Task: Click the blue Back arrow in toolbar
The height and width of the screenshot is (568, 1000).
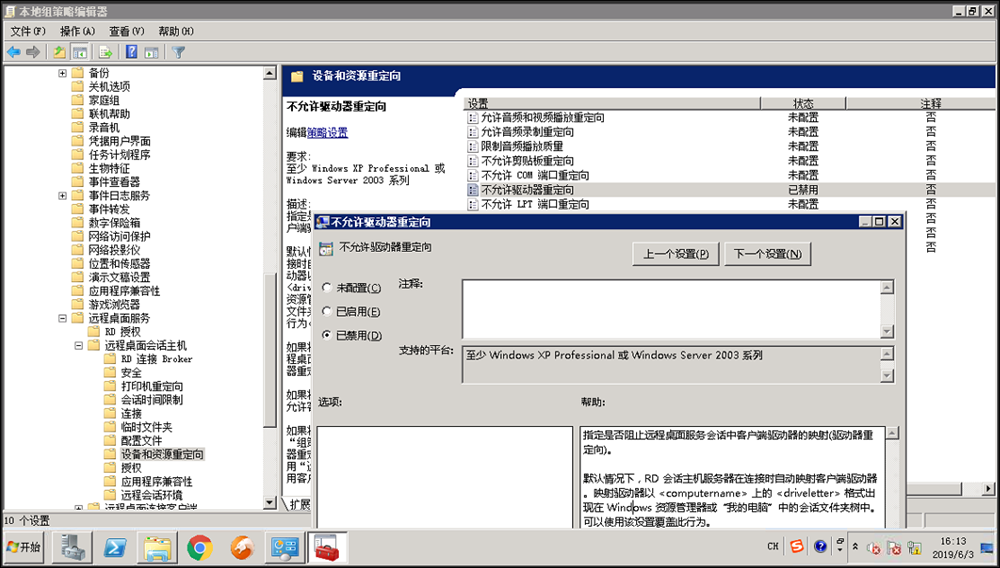Action: 14,52
